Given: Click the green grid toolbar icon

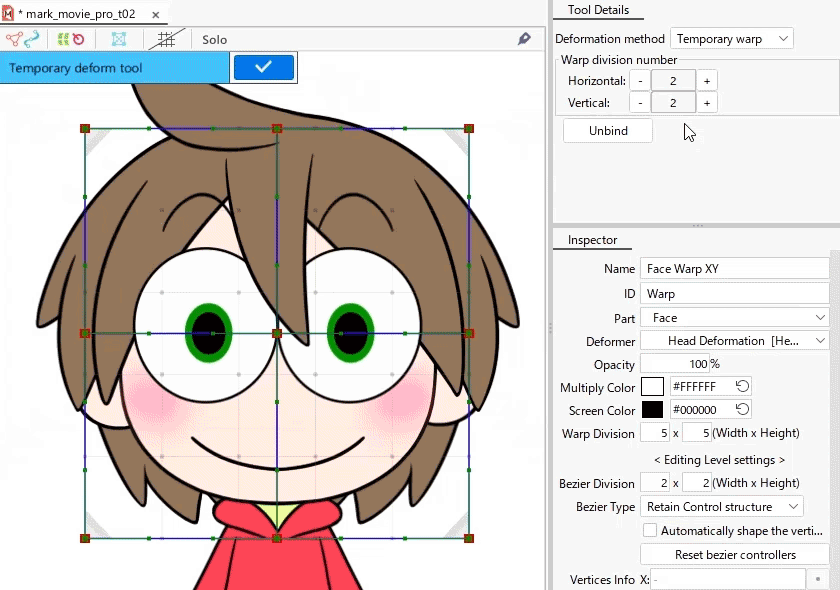Looking at the screenshot, I should (x=62, y=39).
